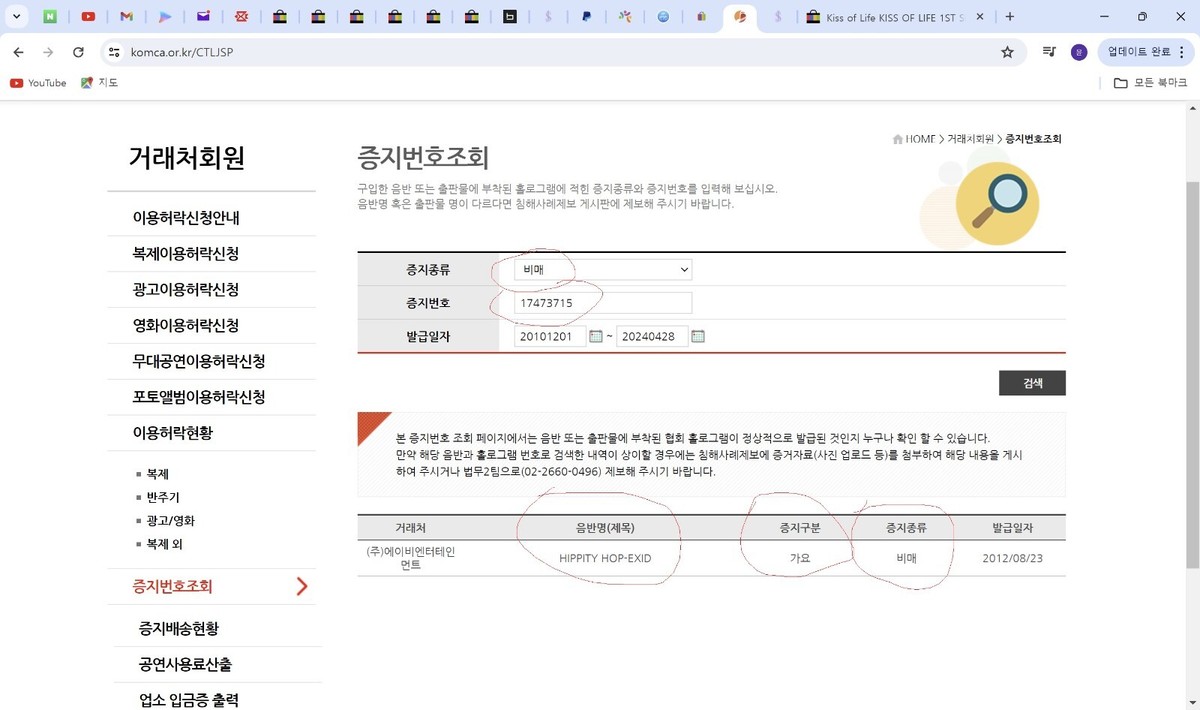Open 이용허락신청안내 in sidebar
This screenshot has width=1200, height=710.
186,218
